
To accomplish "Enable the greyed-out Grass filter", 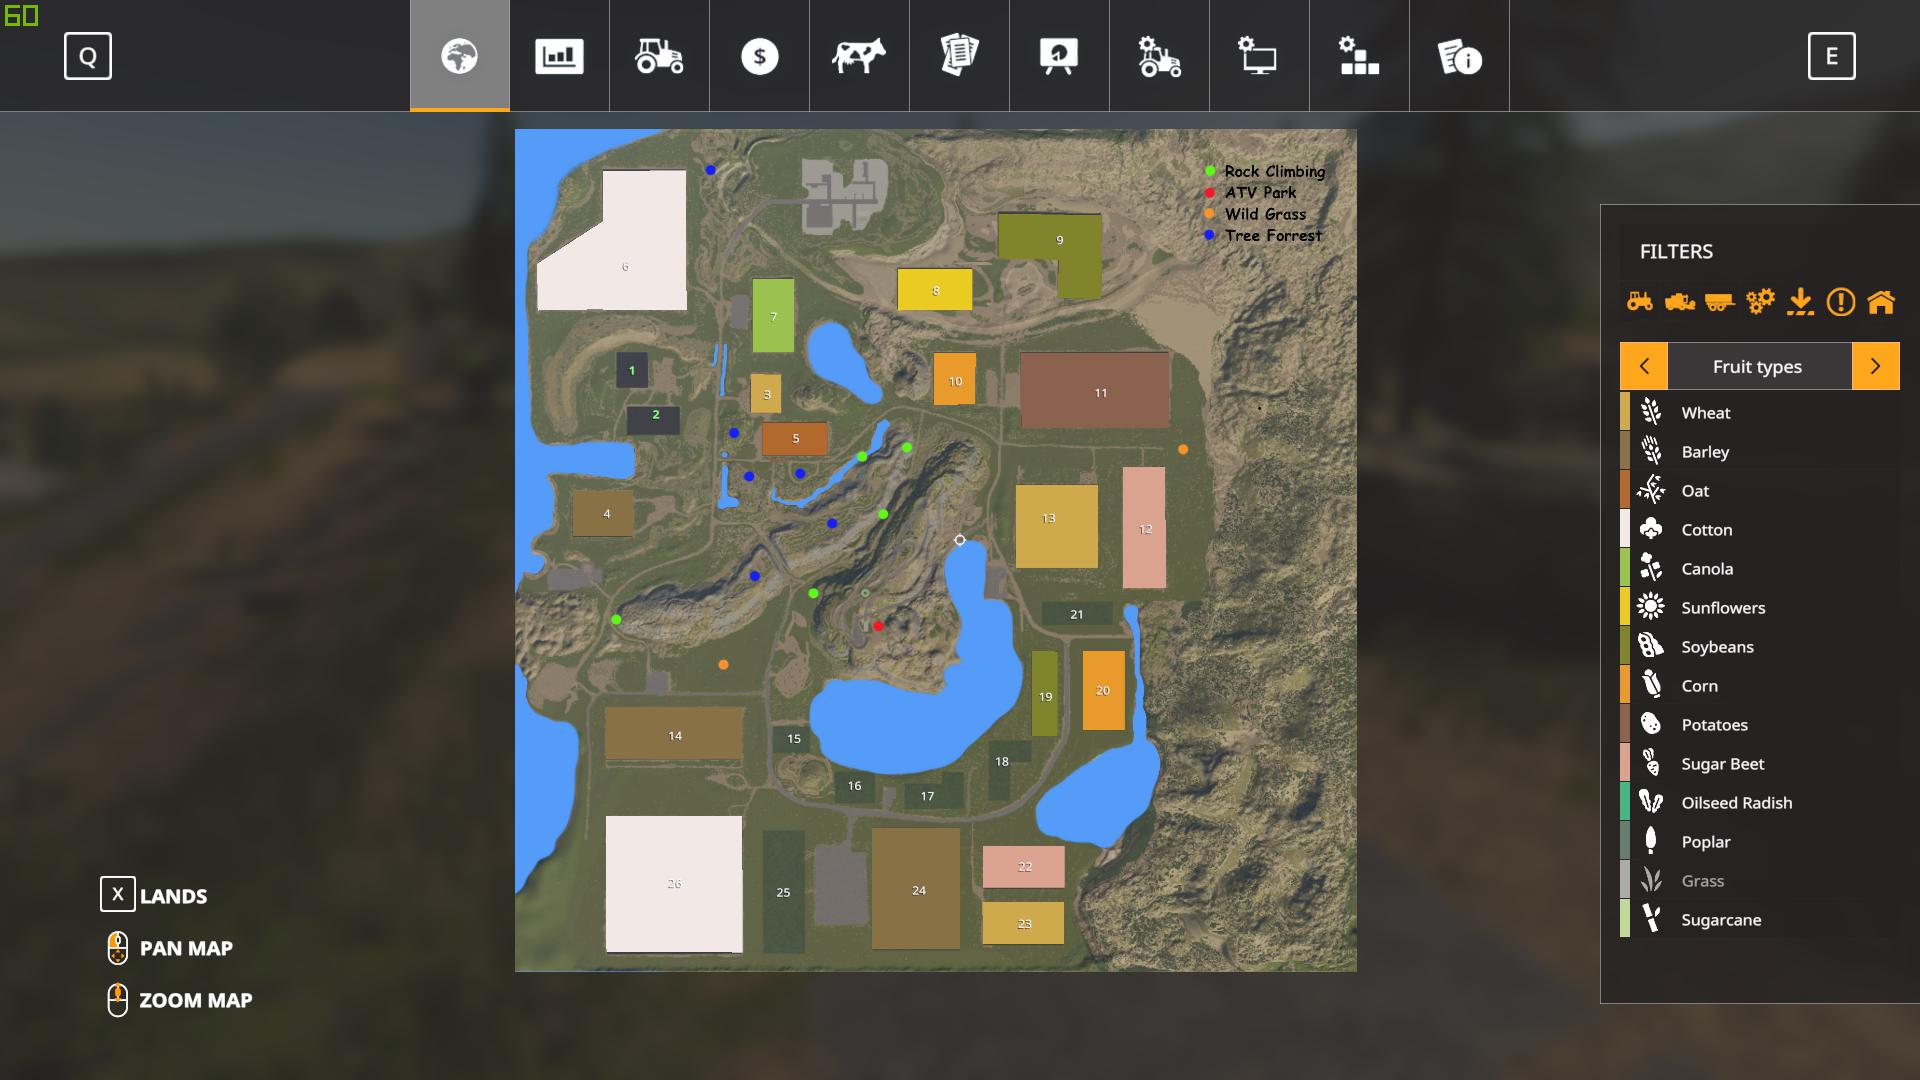I will pos(1702,881).
